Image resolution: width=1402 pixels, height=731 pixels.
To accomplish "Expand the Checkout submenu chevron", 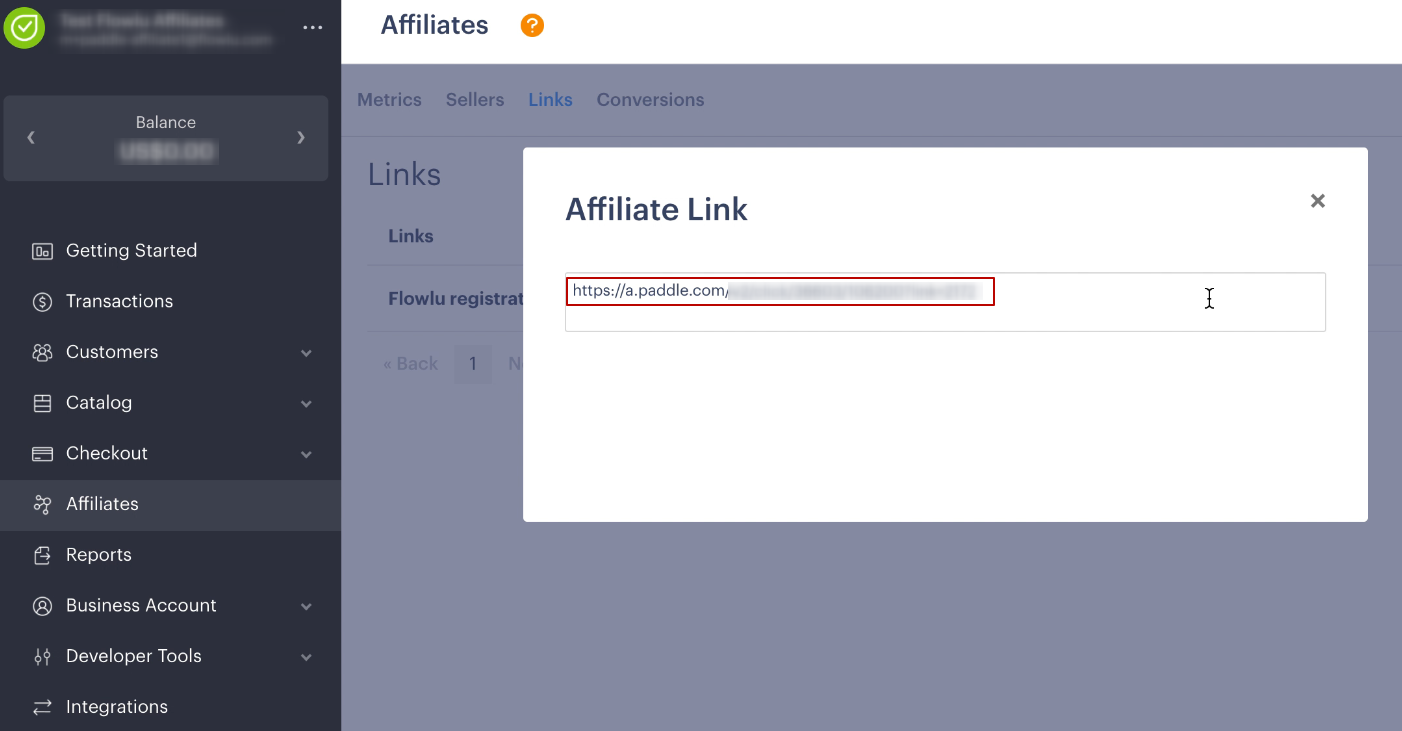I will (306, 454).
